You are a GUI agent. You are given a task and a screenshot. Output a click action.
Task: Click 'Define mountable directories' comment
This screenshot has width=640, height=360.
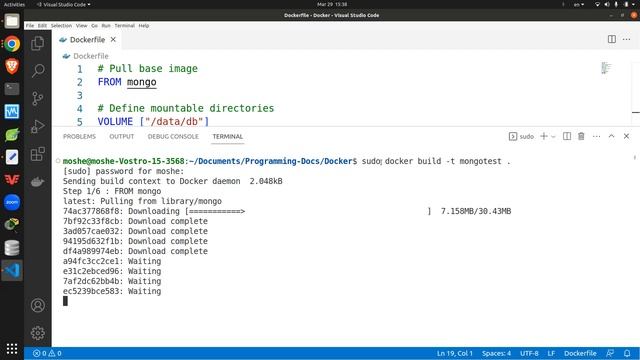[x=186, y=108]
